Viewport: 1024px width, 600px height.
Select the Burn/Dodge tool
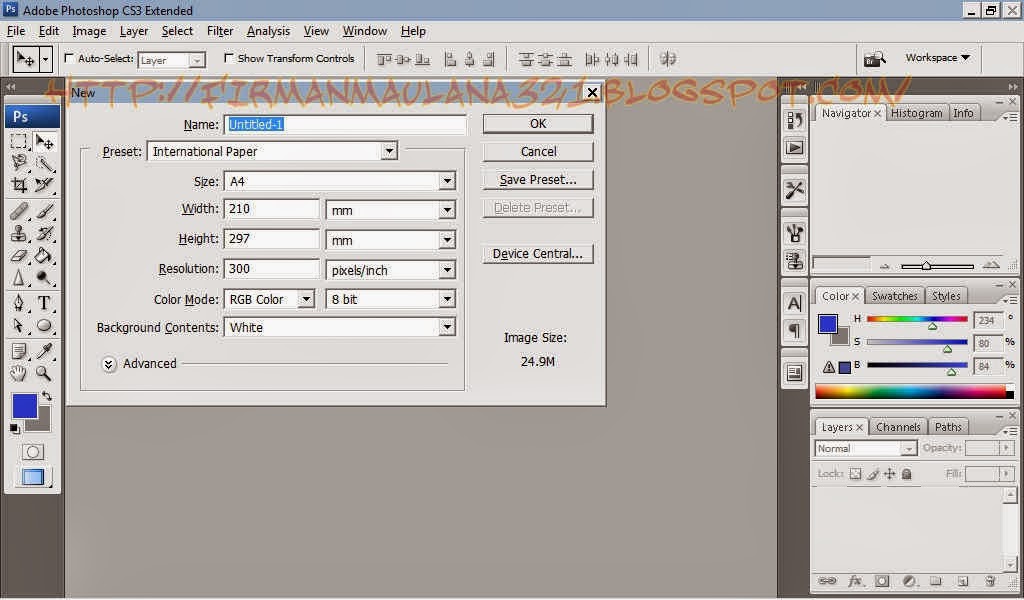44,277
